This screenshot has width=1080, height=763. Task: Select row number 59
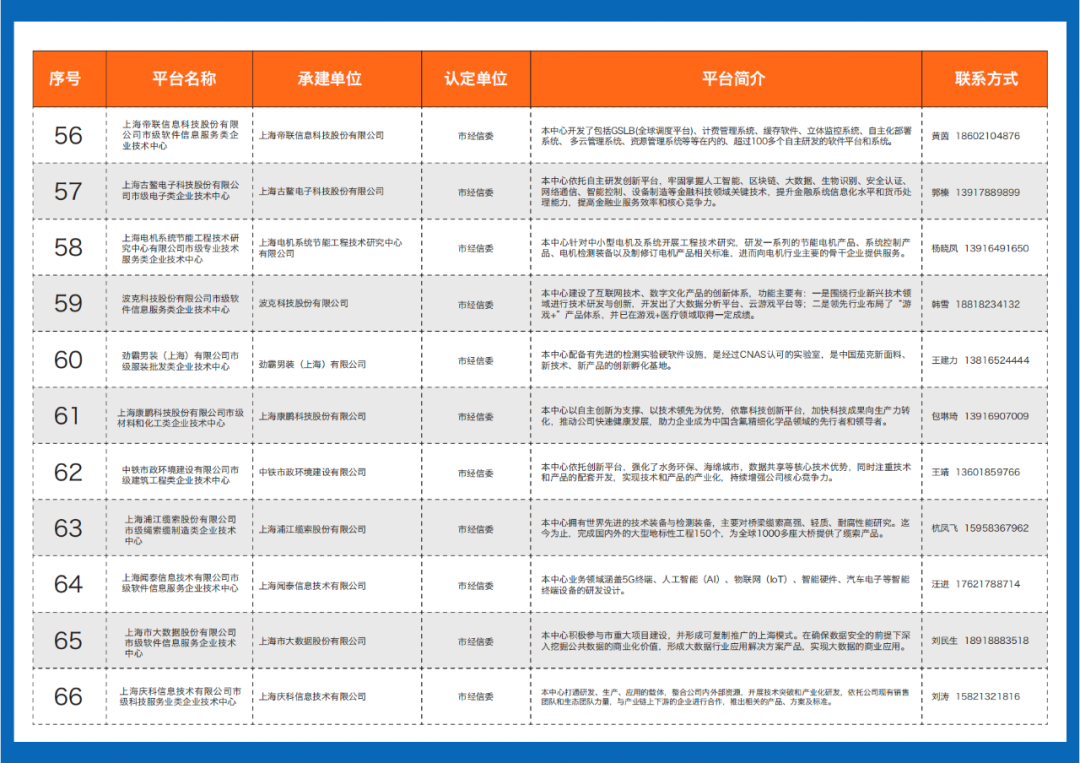tap(68, 304)
